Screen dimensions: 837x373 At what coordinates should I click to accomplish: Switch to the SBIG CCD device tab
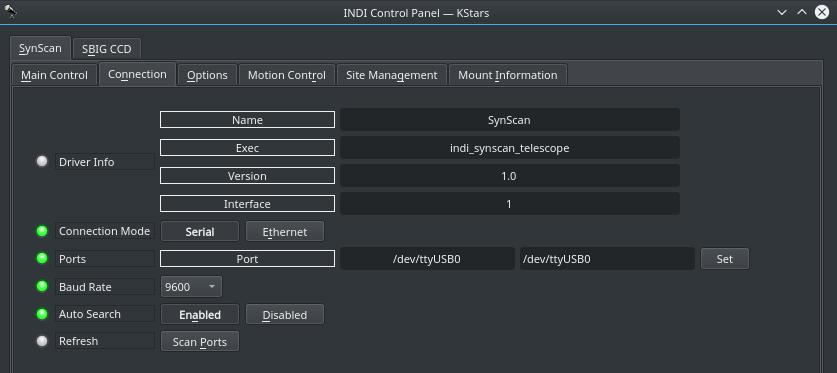107,49
